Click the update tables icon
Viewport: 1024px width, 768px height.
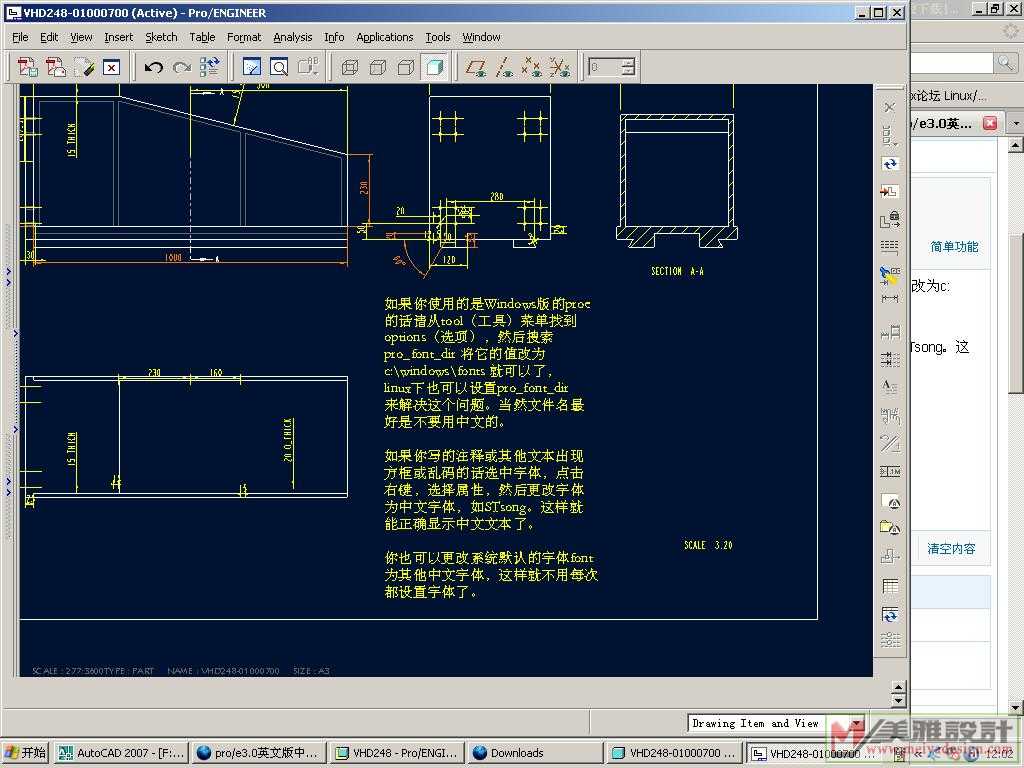[x=889, y=615]
